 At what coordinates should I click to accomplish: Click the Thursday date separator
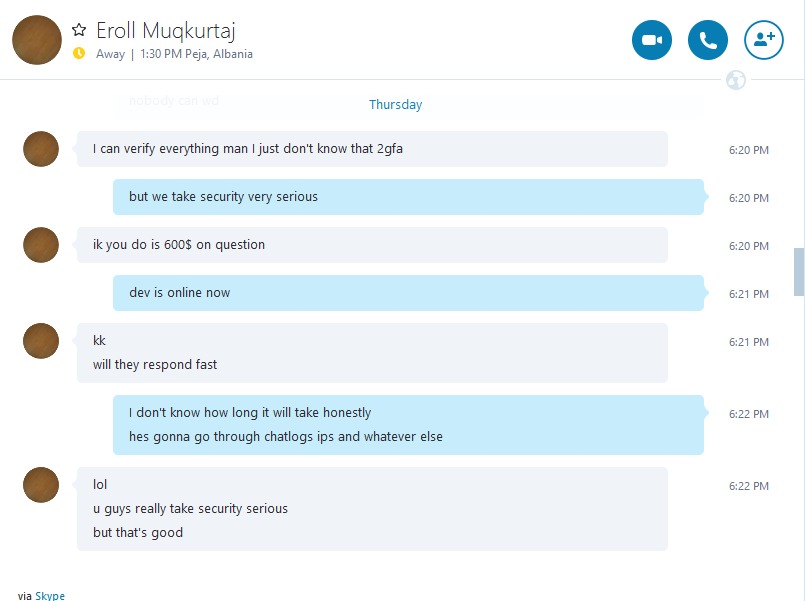[x=395, y=105]
